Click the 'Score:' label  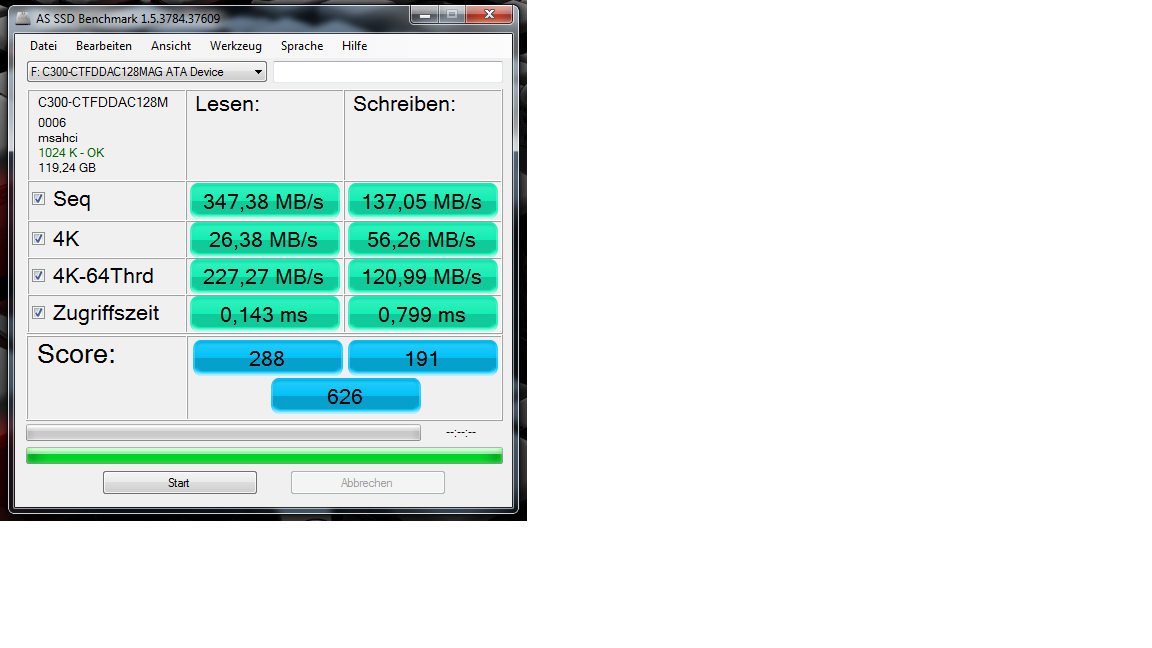pos(76,354)
